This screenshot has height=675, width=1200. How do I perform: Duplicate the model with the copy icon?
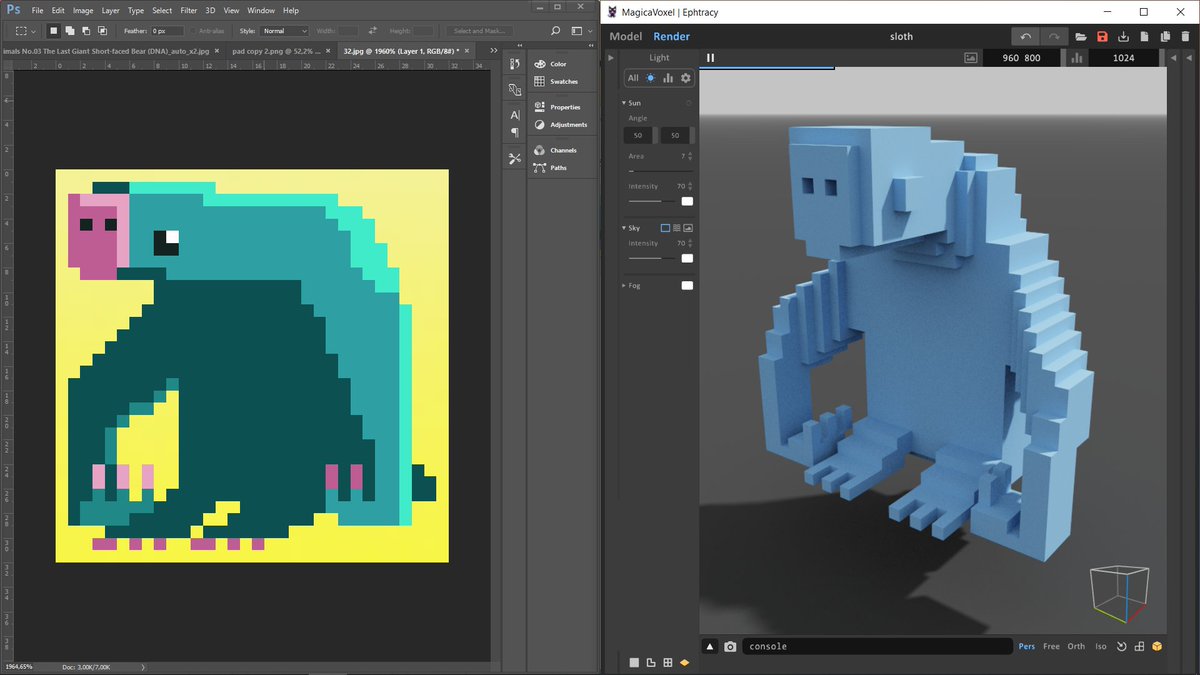[x=1166, y=37]
